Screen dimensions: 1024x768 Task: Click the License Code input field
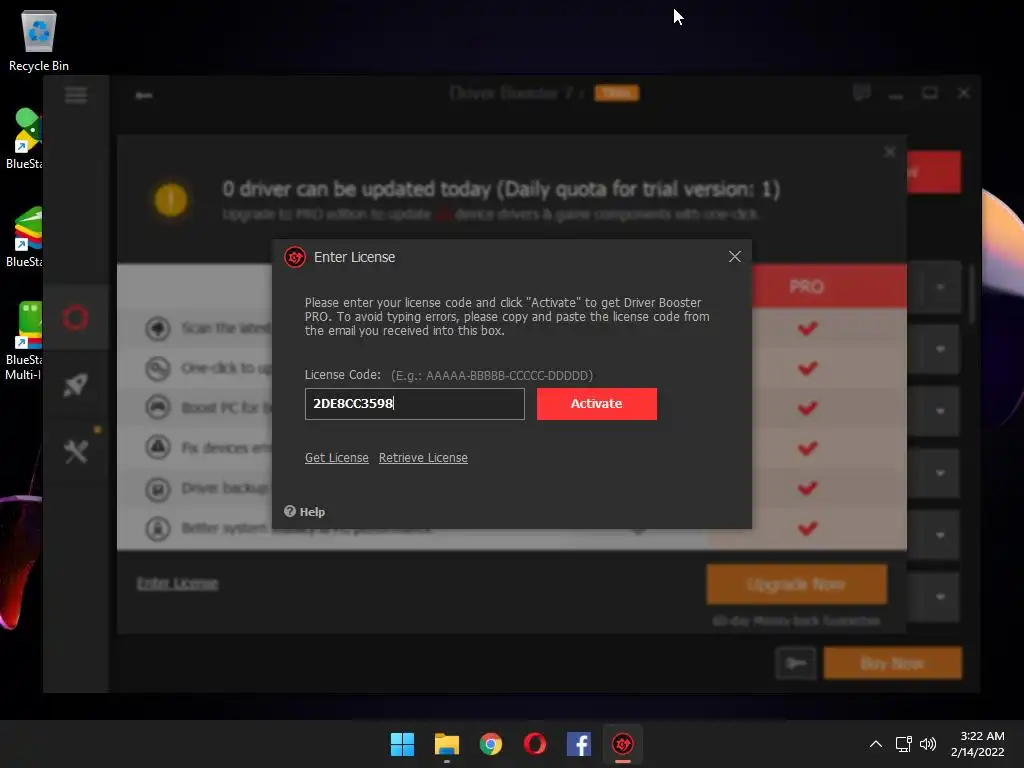click(x=414, y=404)
